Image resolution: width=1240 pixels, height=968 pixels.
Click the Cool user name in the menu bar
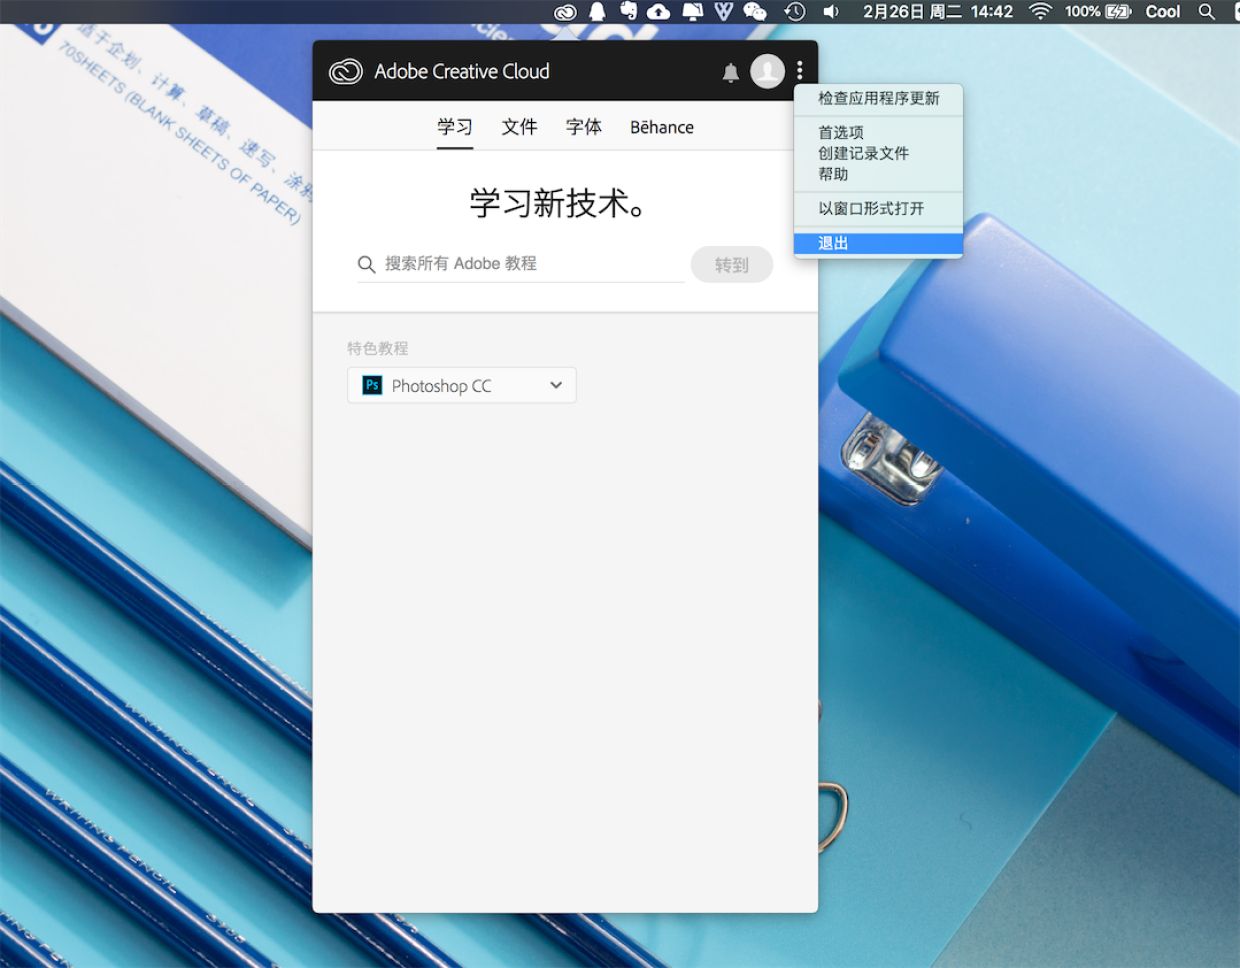click(x=1163, y=12)
